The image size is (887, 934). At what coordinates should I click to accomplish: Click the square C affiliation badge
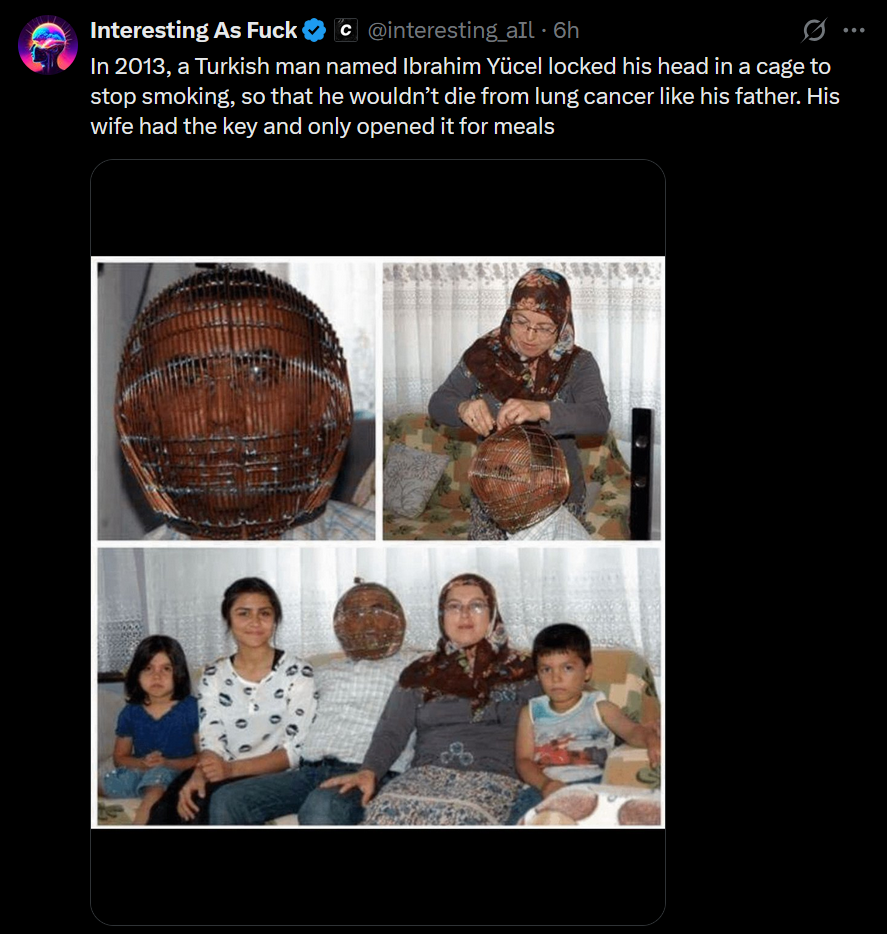tap(346, 30)
